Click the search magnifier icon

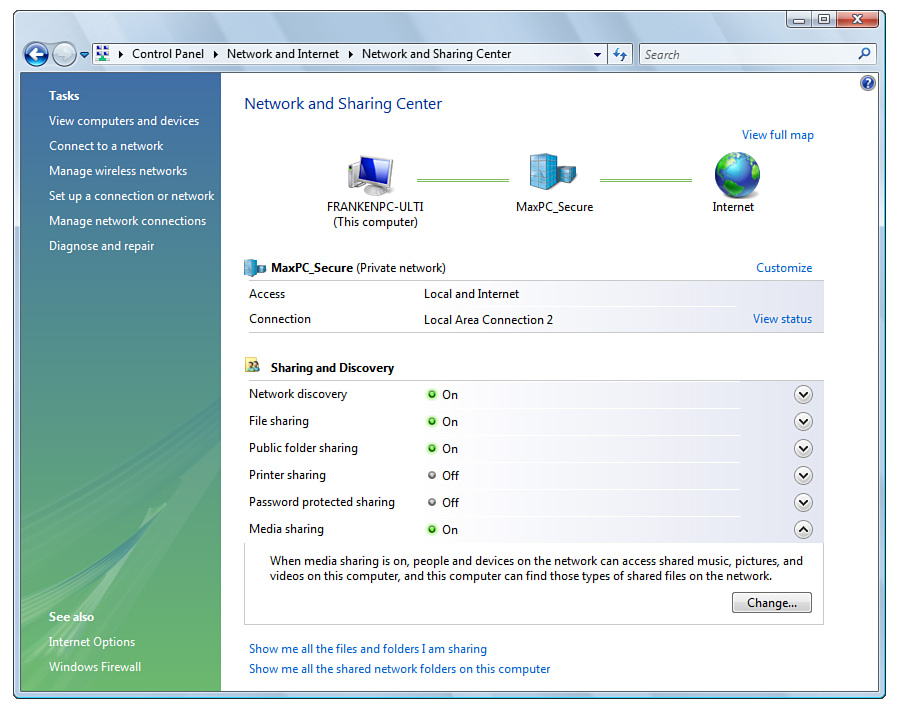(x=865, y=54)
